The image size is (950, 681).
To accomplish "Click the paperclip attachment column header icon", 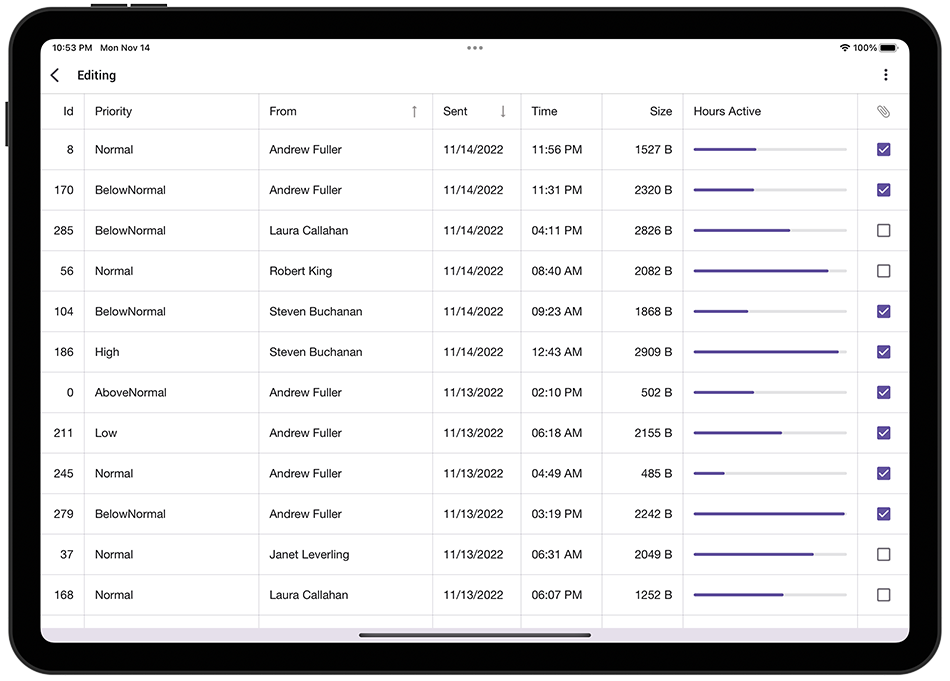I will [883, 111].
